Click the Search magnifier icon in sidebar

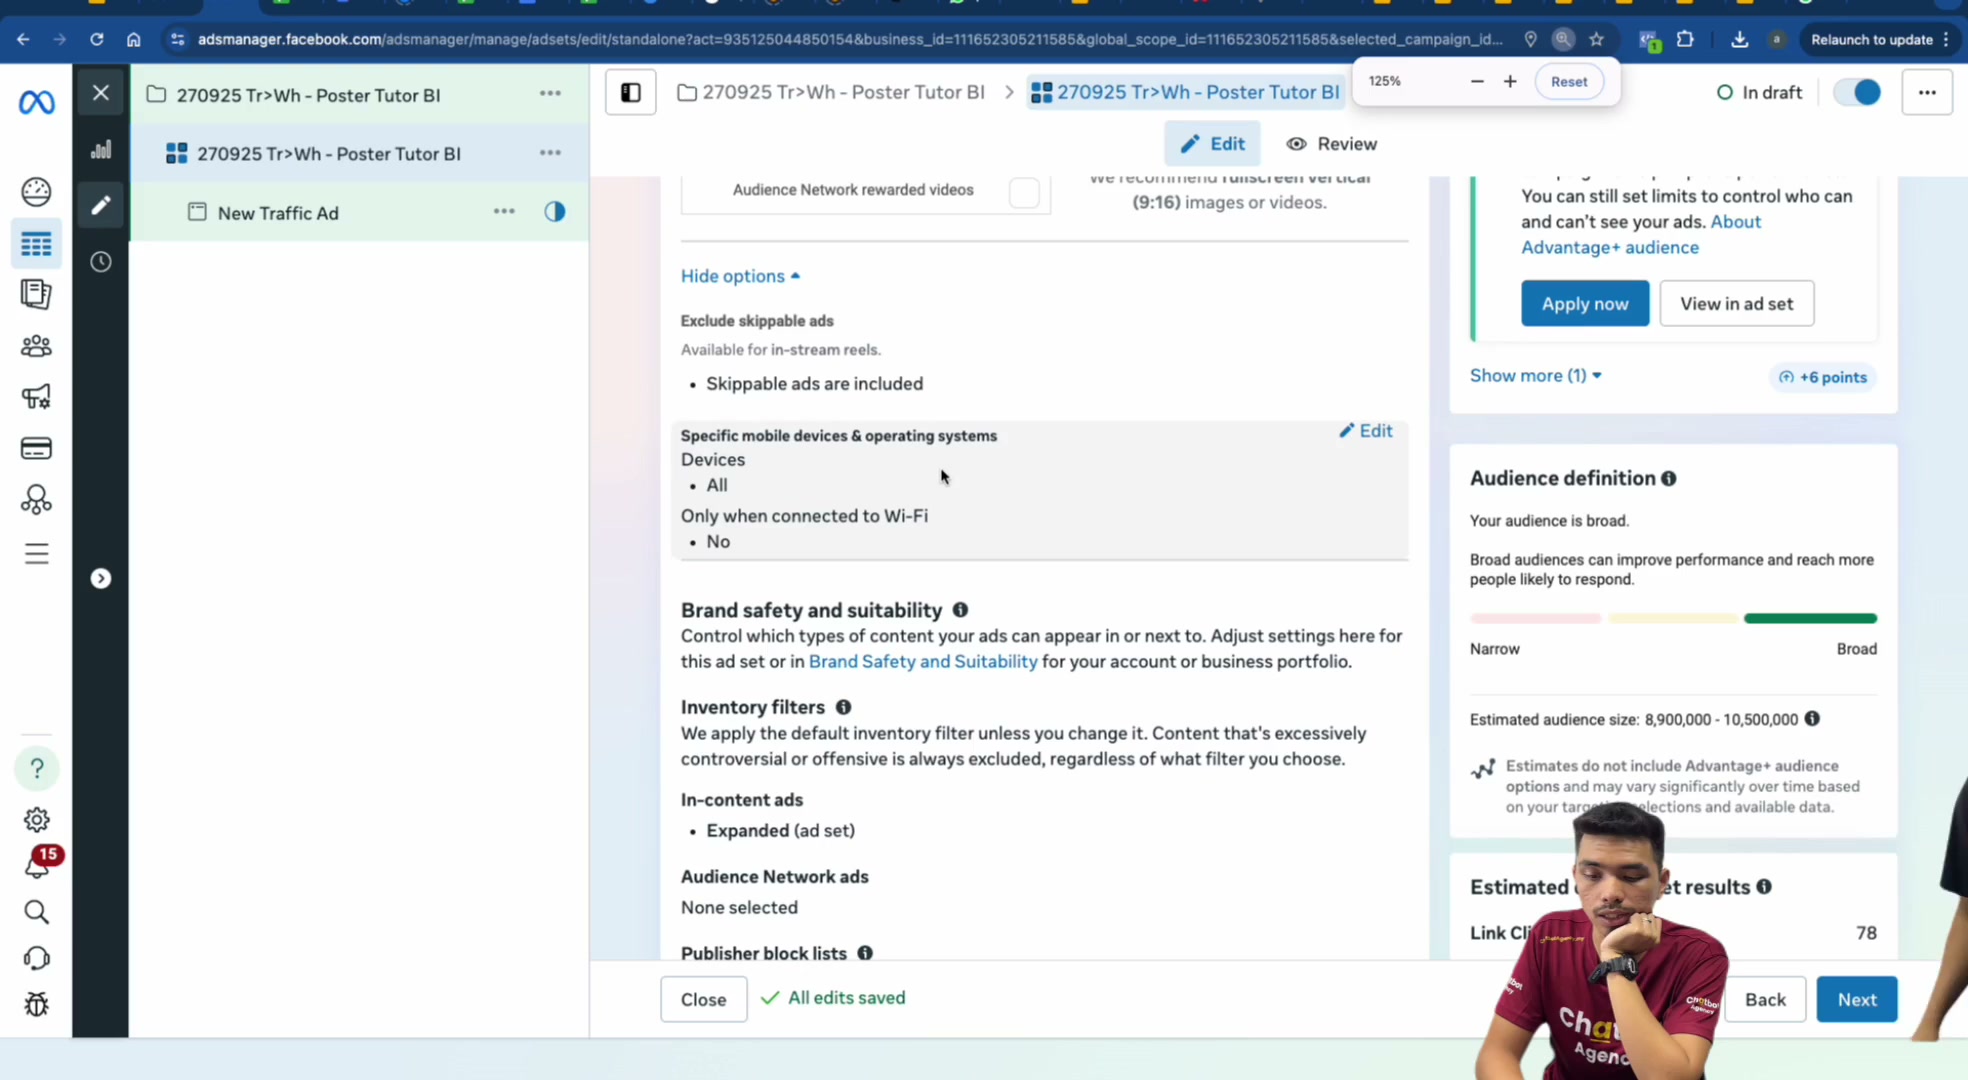pos(36,912)
